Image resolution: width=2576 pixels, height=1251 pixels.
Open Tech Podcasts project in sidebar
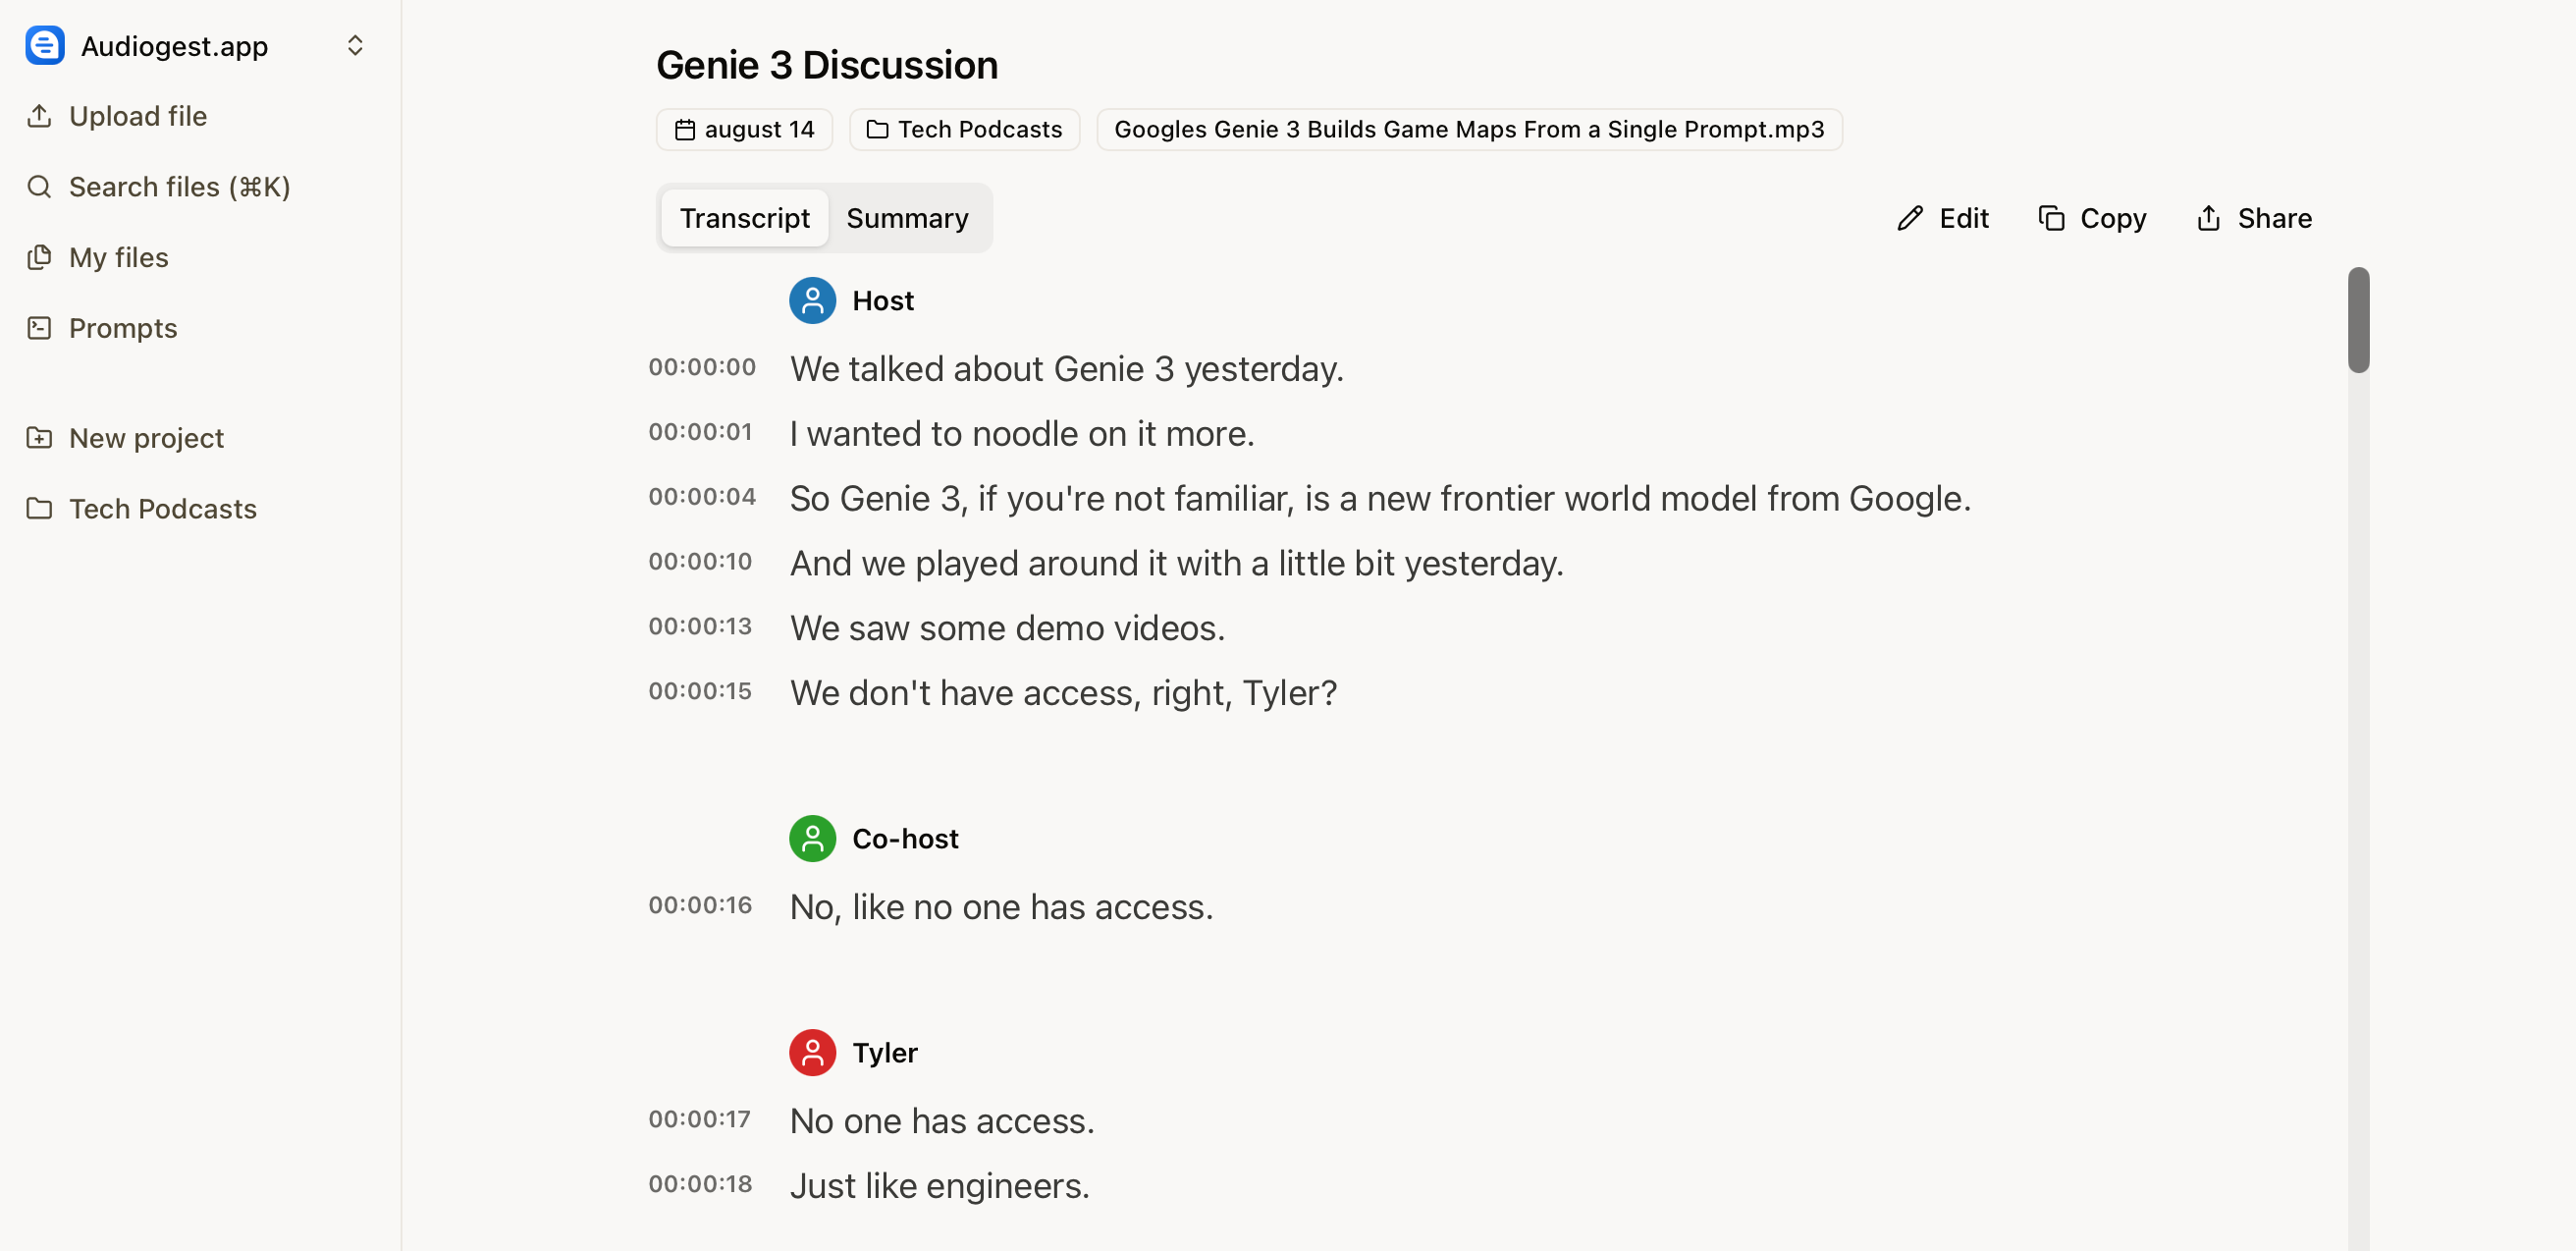[162, 509]
